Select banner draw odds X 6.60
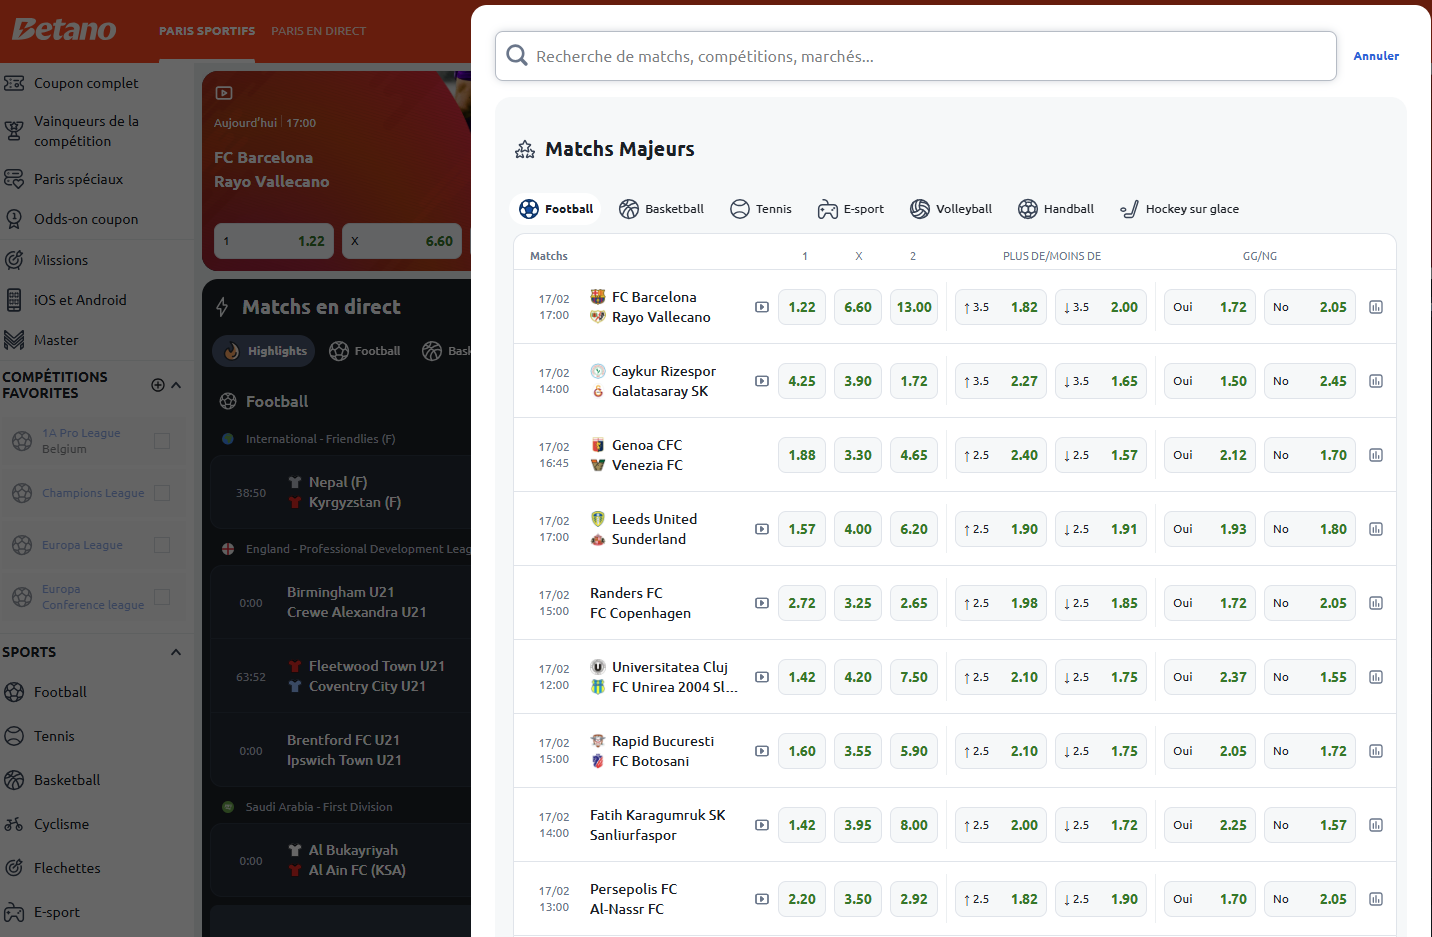1432x937 pixels. [402, 241]
